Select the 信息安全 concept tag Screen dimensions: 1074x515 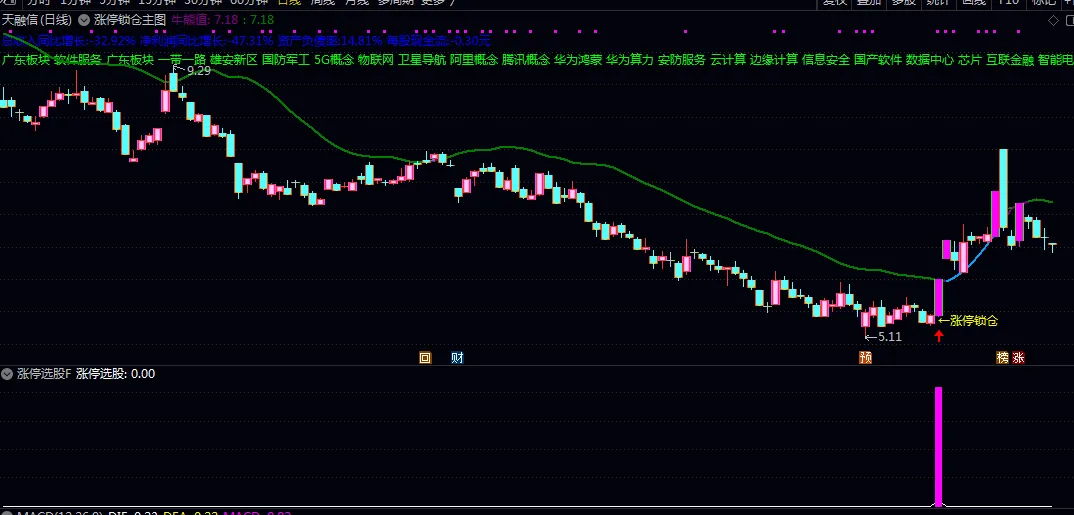pos(826,60)
